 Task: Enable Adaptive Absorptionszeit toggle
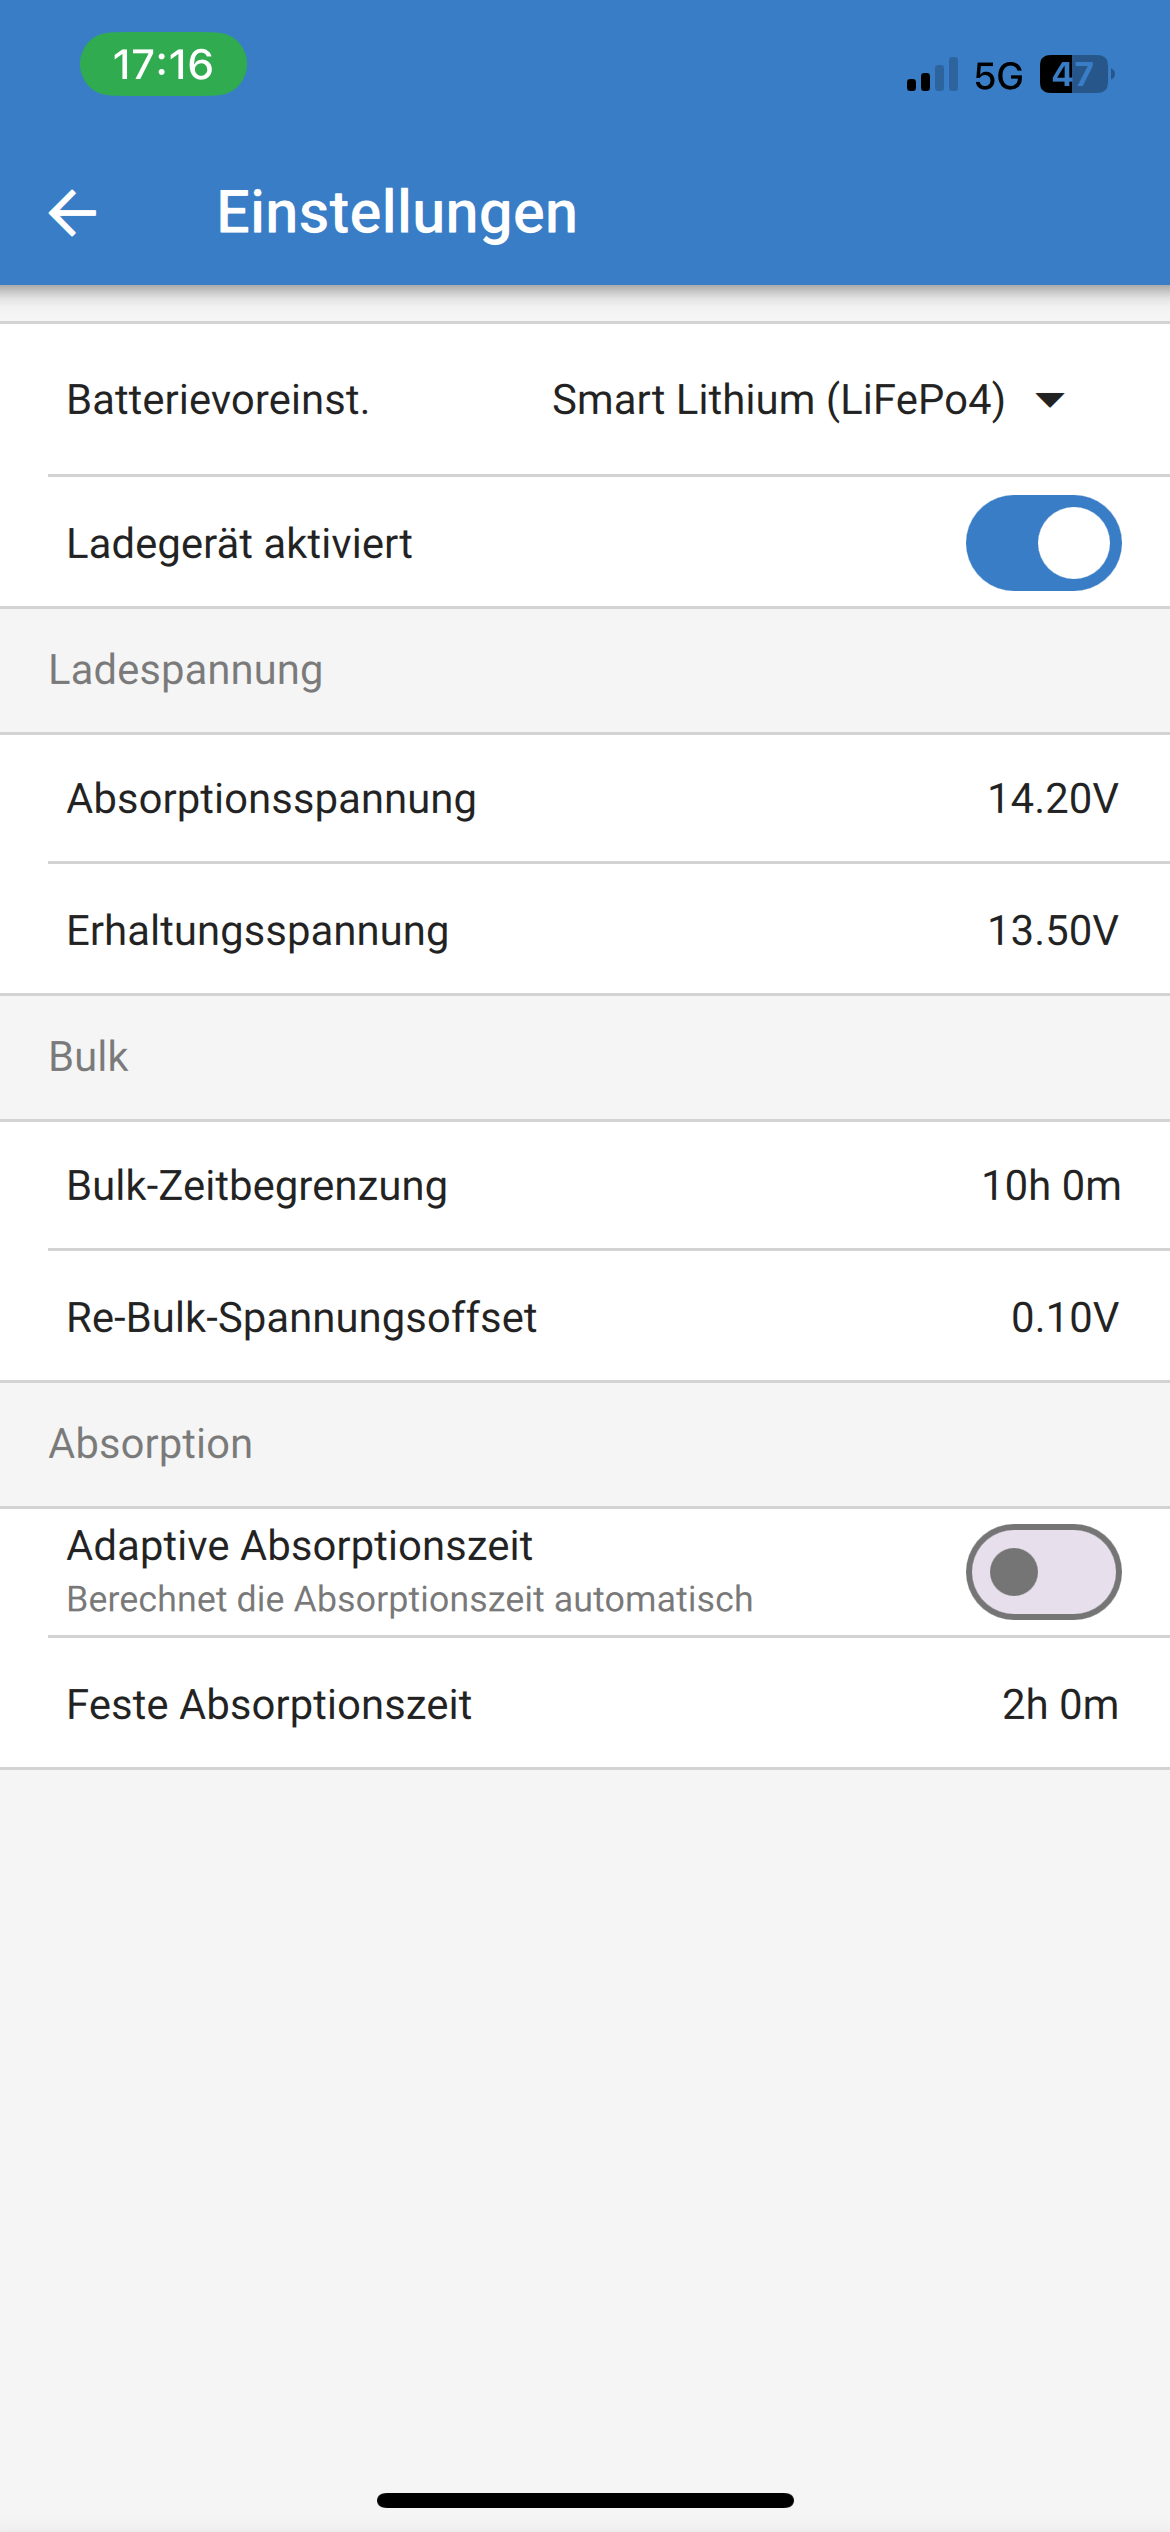click(x=1043, y=1572)
